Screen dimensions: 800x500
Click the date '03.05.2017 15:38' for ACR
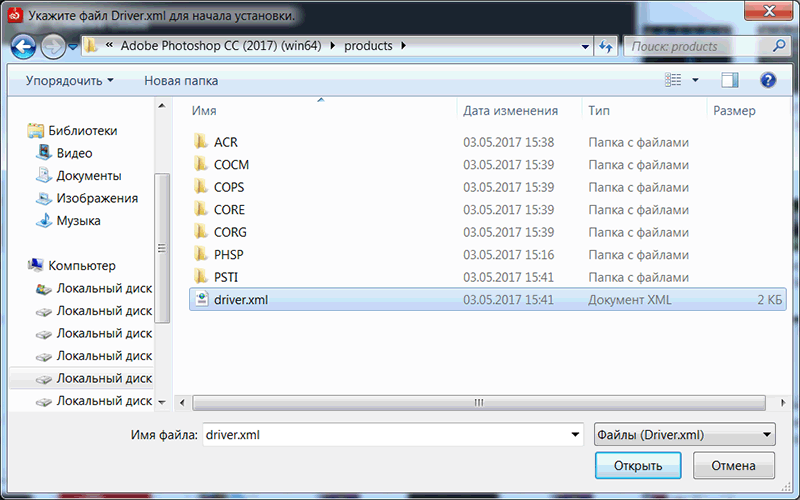click(508, 142)
